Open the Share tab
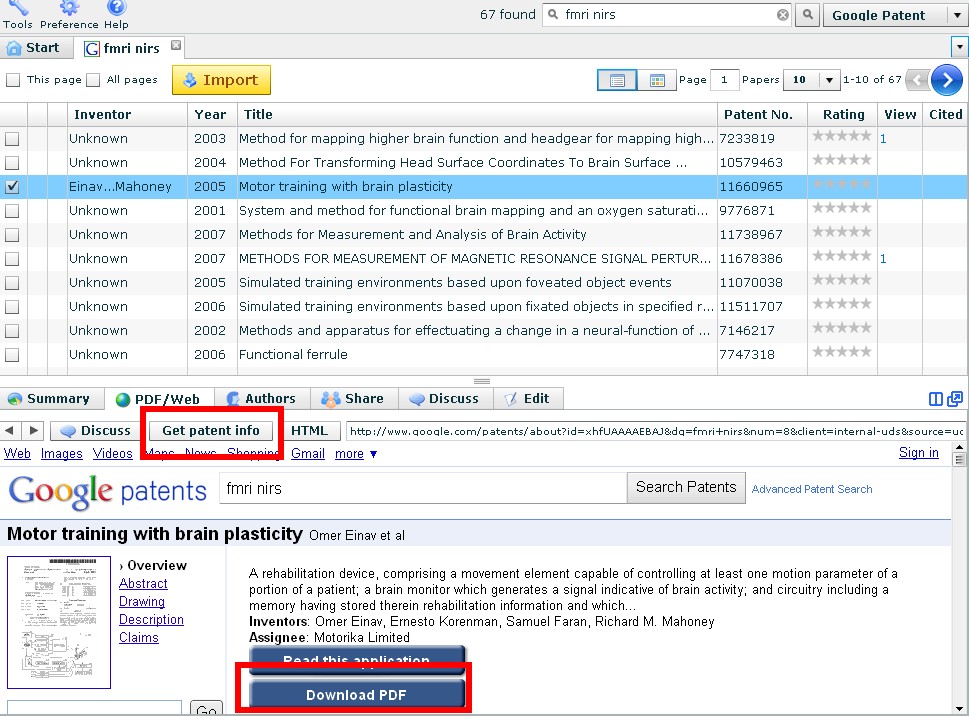Viewport: 969px width, 716px height. tap(353, 399)
